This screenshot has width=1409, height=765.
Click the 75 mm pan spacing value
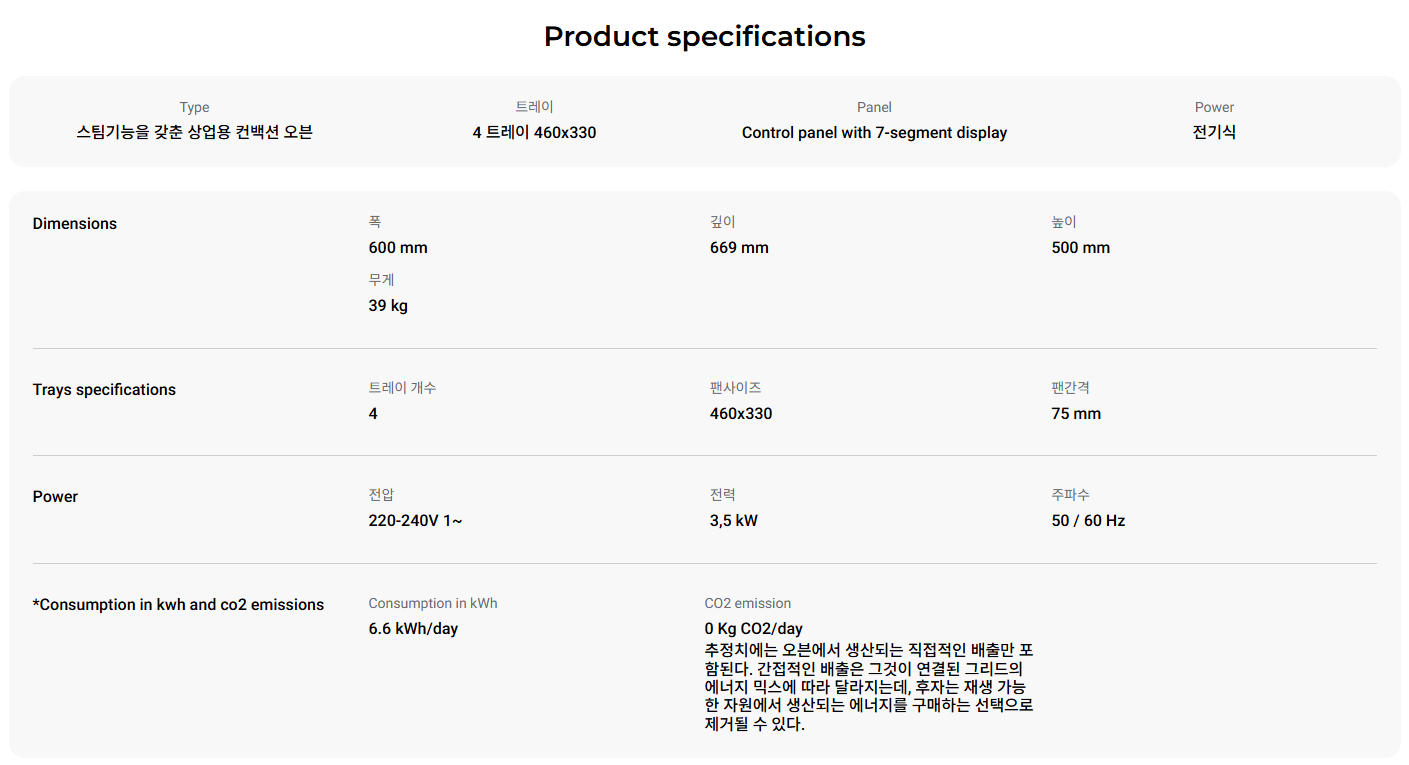(x=1076, y=414)
